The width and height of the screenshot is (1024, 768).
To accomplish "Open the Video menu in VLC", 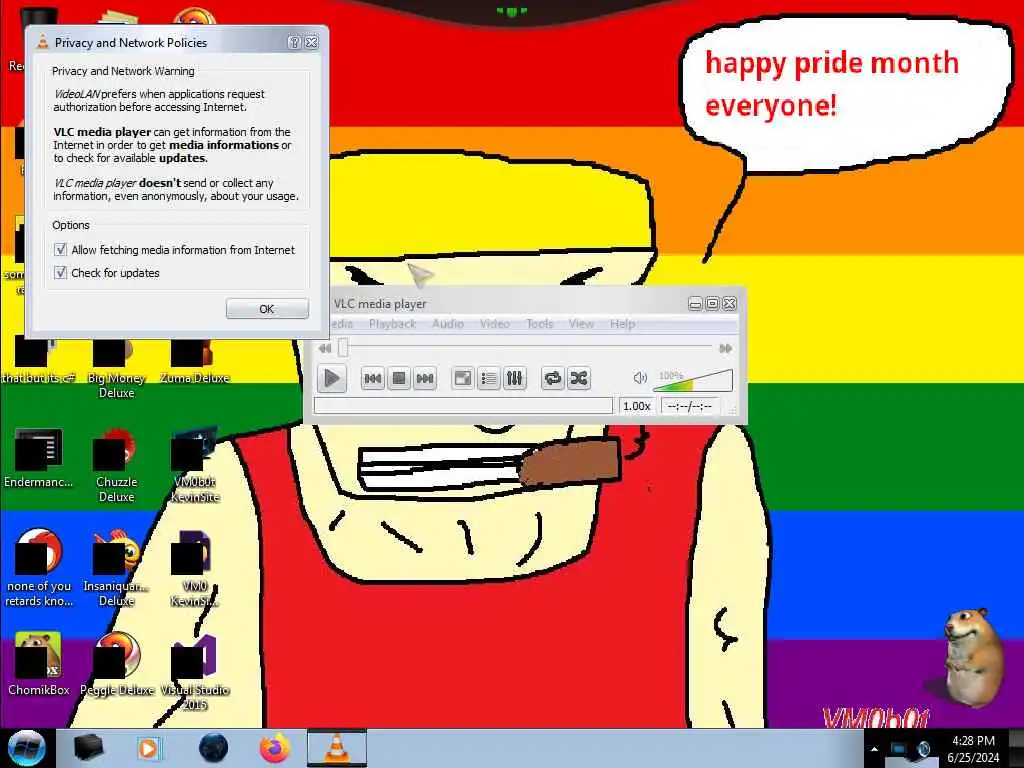I will click(x=494, y=324).
